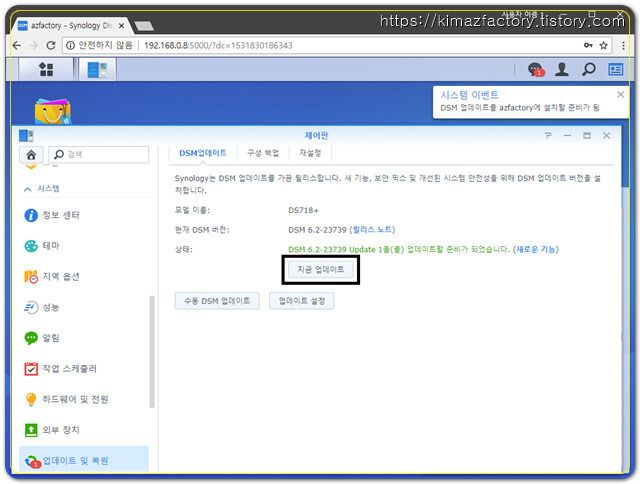Open the user account options icon
This screenshot has height=484, width=640.
(562, 69)
